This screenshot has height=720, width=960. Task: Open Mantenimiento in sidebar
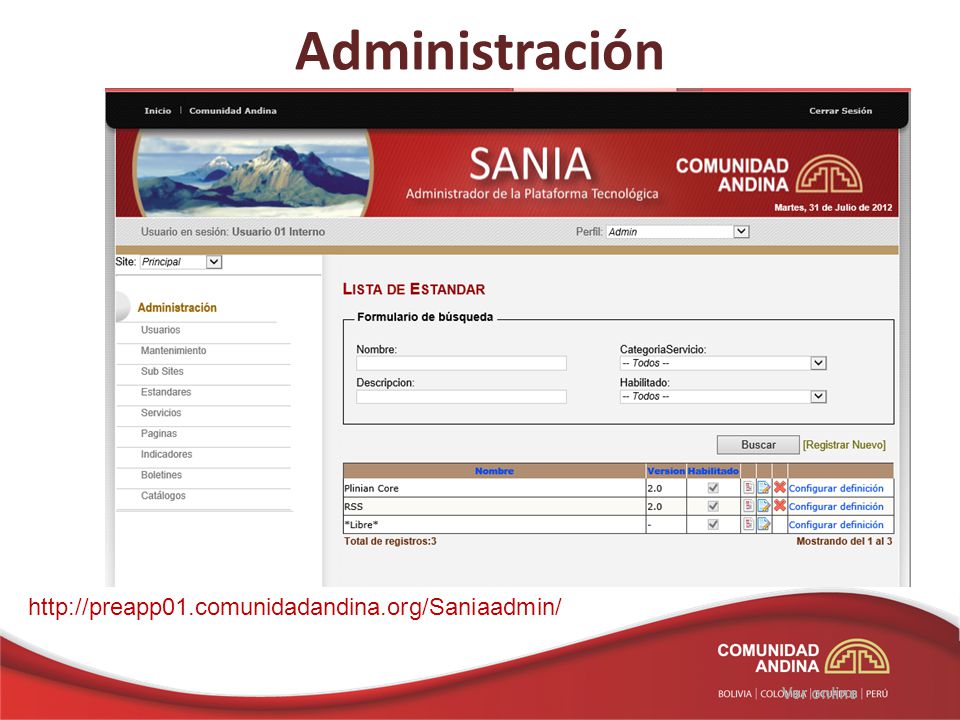click(173, 350)
